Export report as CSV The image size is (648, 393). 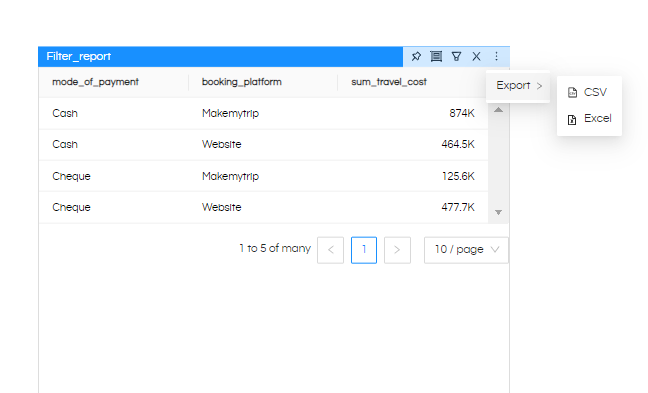click(x=589, y=92)
